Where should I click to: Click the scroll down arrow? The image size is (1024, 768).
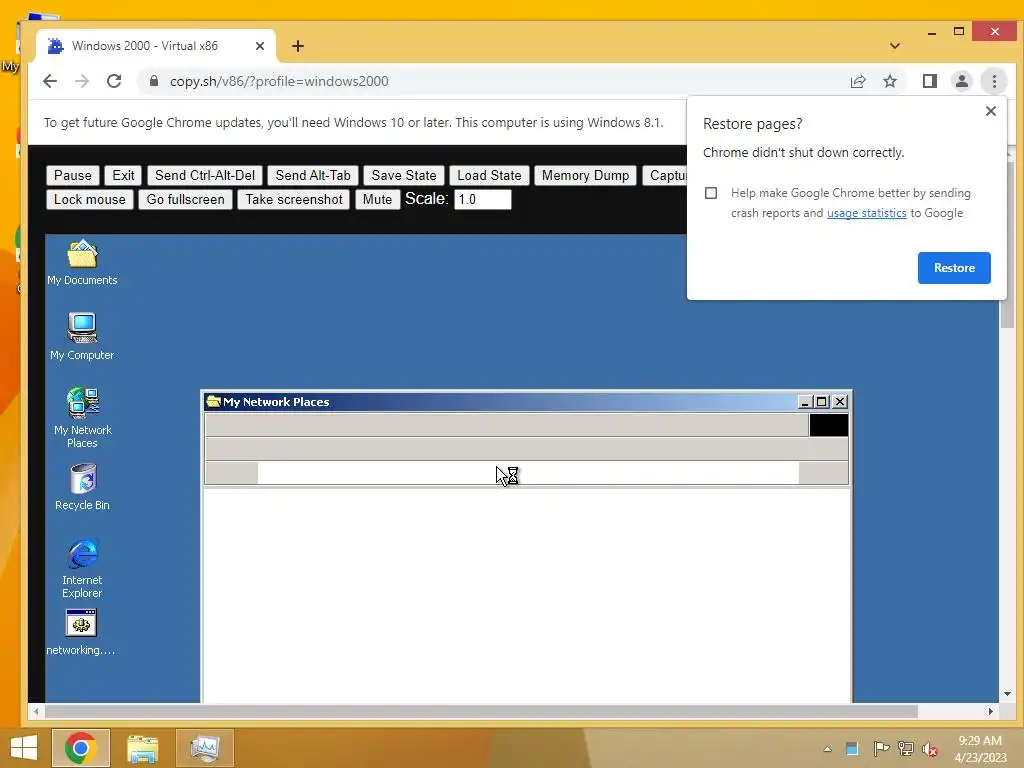1006,694
